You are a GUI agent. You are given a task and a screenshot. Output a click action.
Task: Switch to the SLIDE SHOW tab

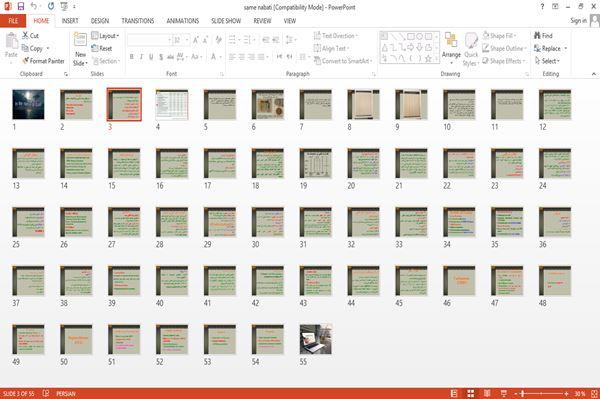tap(226, 21)
